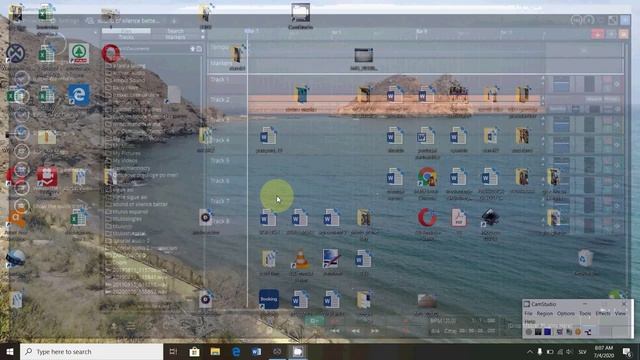
Task: Click CamStudio blue stop button
Action: [x=548, y=332]
